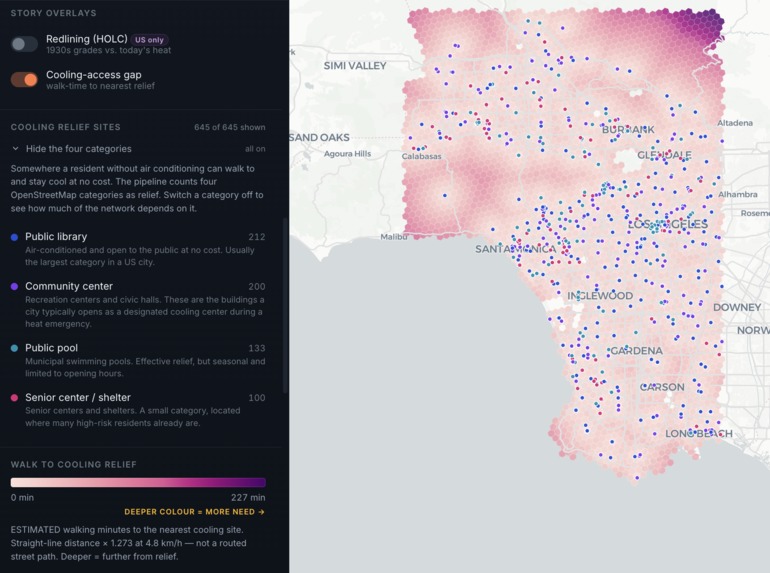Image resolution: width=770 pixels, height=573 pixels.
Task: Turn off the Cooling-access gap toggle
Action: (24, 80)
